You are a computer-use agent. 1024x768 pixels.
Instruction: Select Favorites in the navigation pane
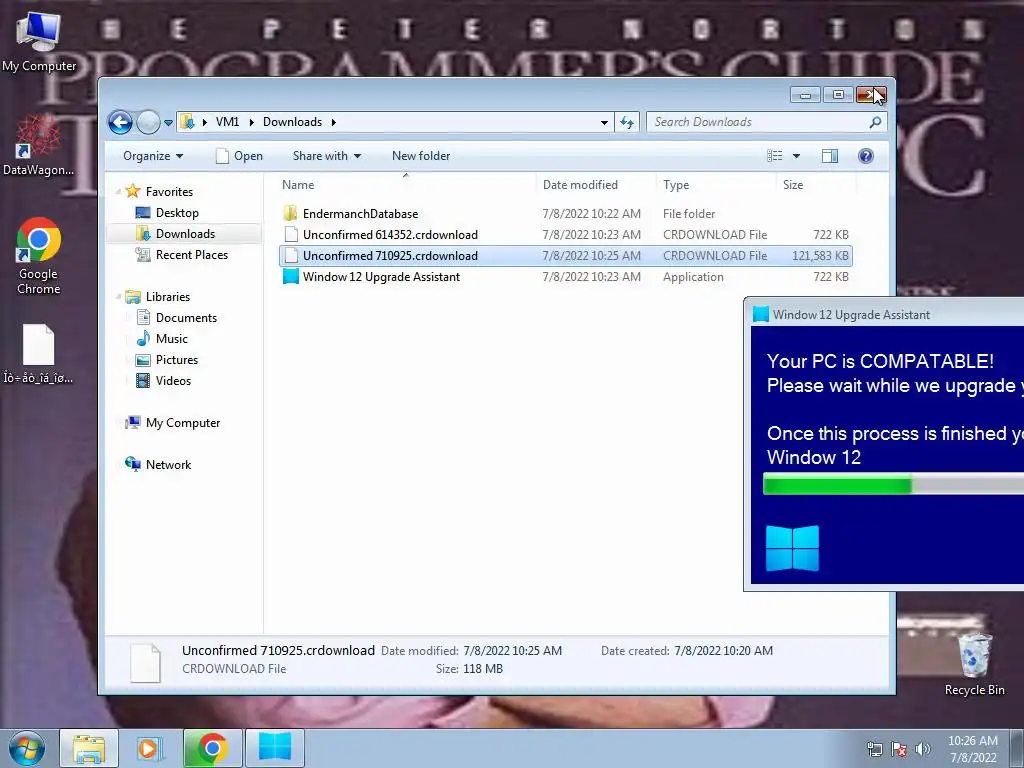coord(169,191)
